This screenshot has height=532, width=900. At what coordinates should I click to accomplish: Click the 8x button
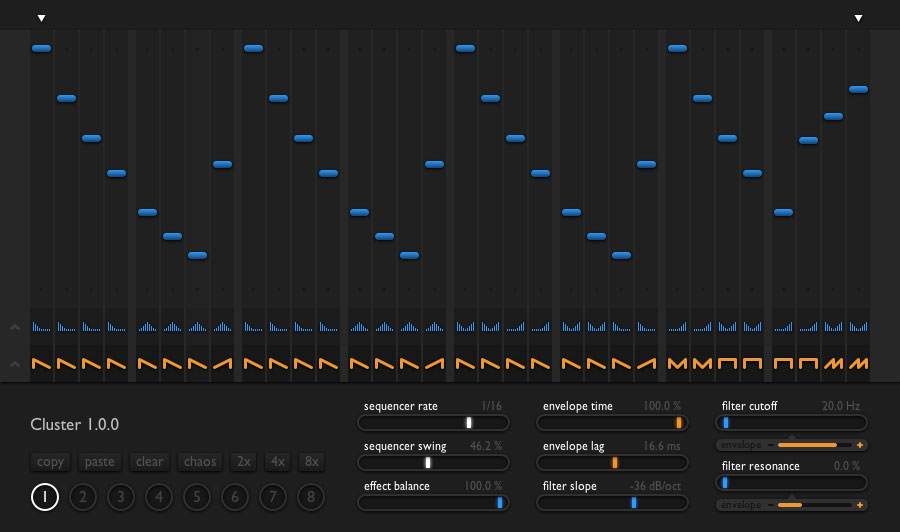pyautogui.click(x=312, y=461)
